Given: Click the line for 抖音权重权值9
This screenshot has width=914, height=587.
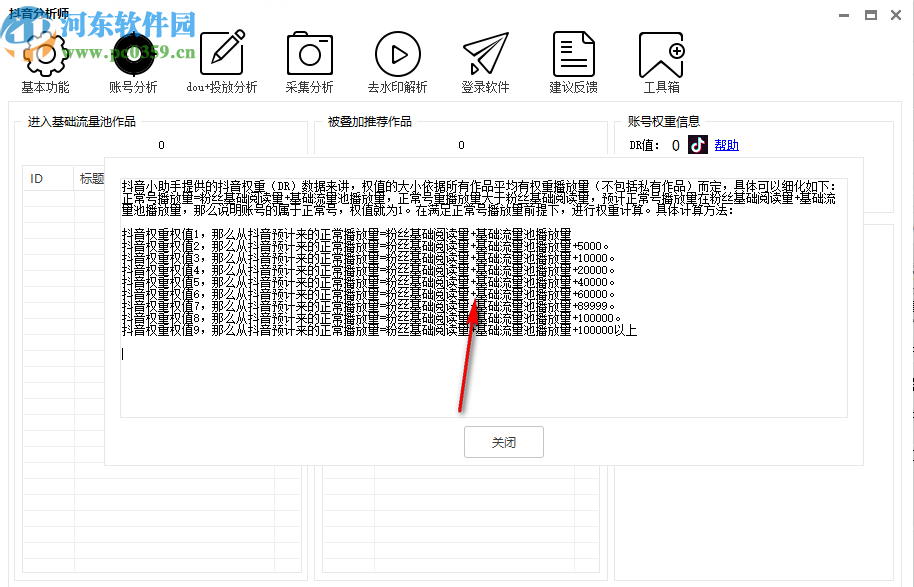Looking at the screenshot, I should point(379,331).
